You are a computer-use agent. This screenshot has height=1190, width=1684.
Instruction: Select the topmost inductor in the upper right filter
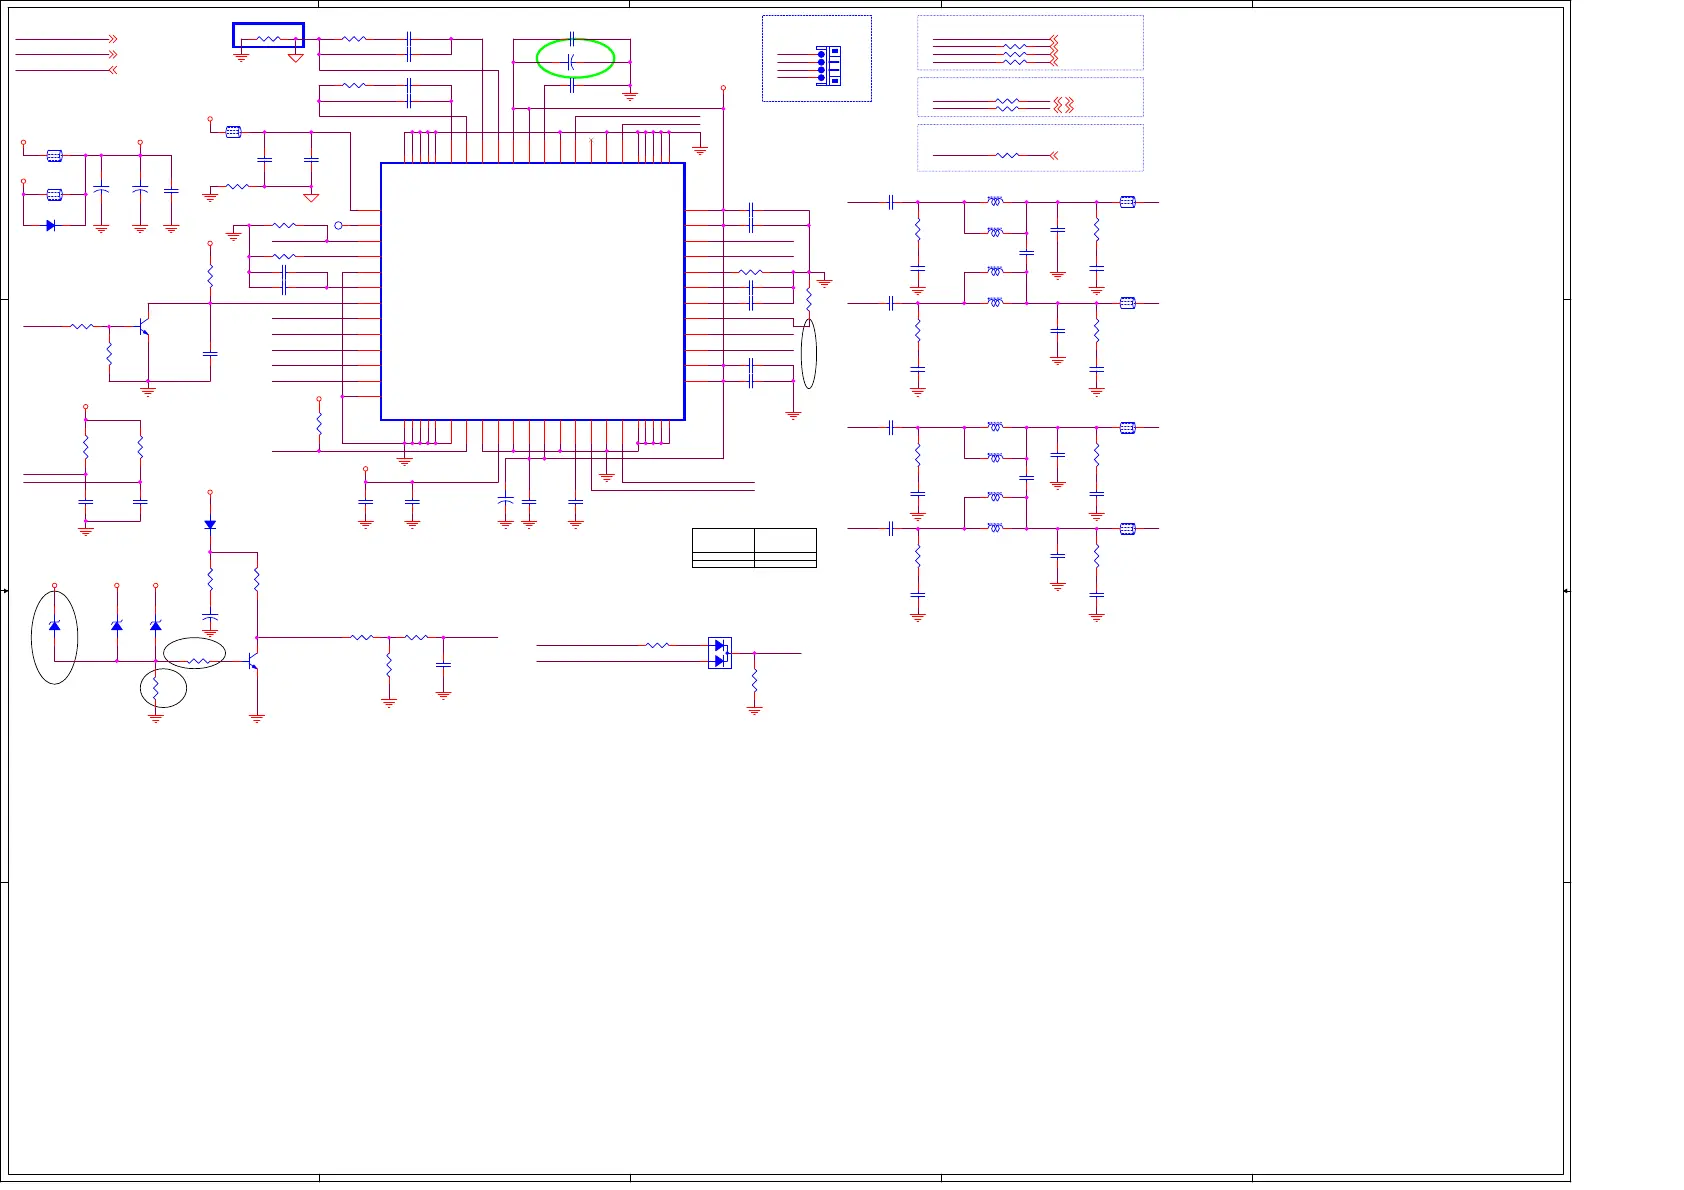pyautogui.click(x=994, y=201)
